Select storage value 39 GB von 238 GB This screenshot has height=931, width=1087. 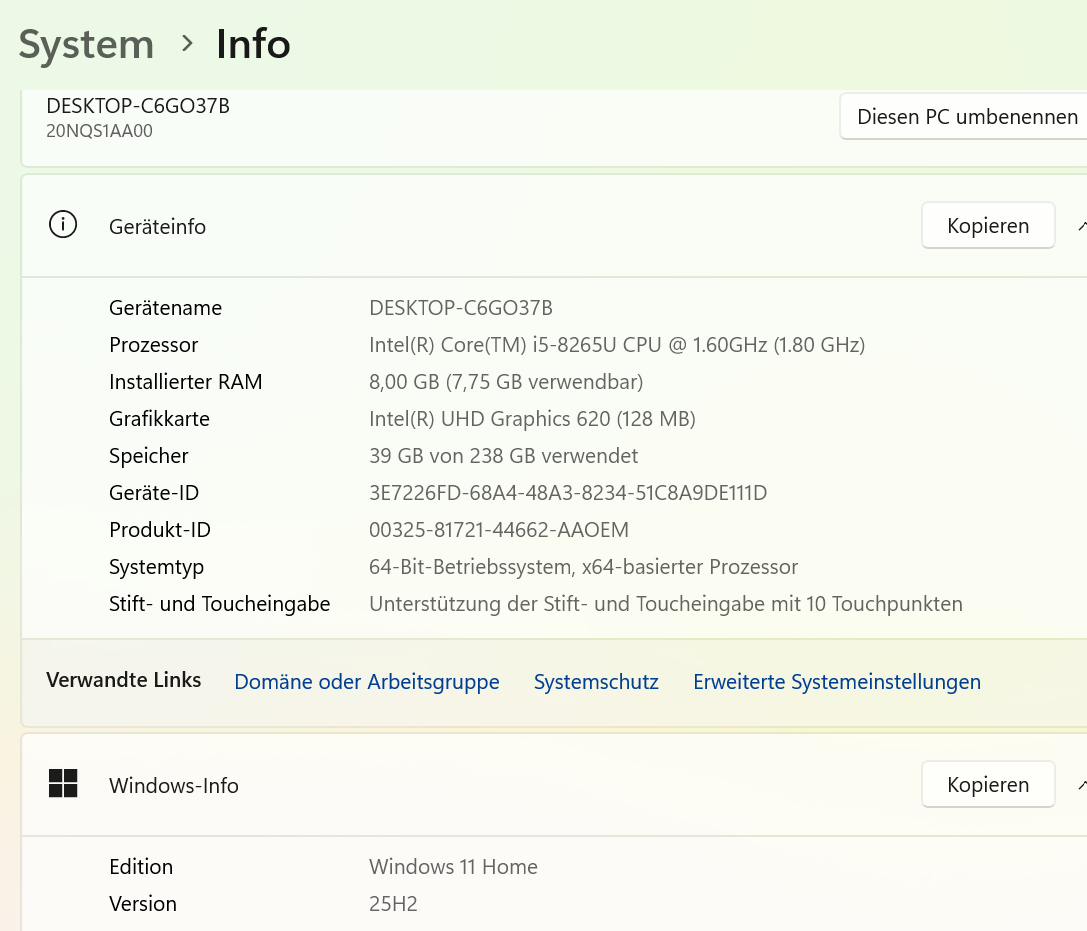[503, 456]
